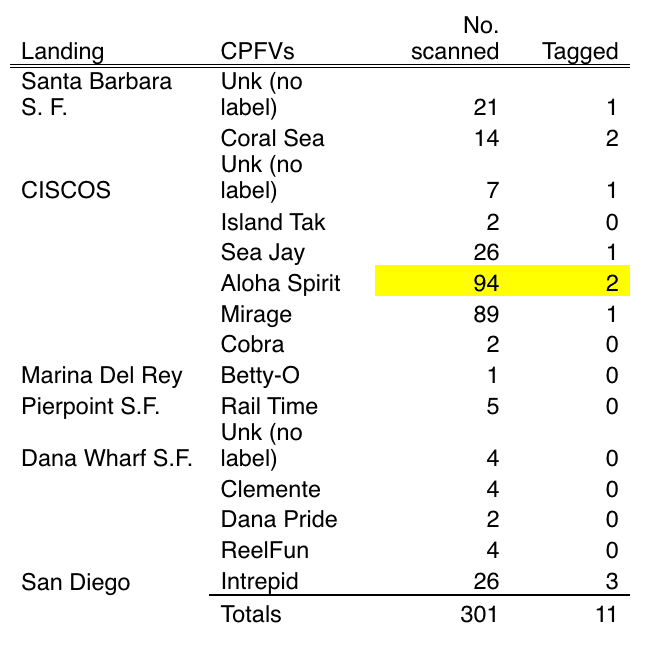The height and width of the screenshot is (648, 672).
Task: Select the Totals scanned value 301
Action: click(478, 613)
